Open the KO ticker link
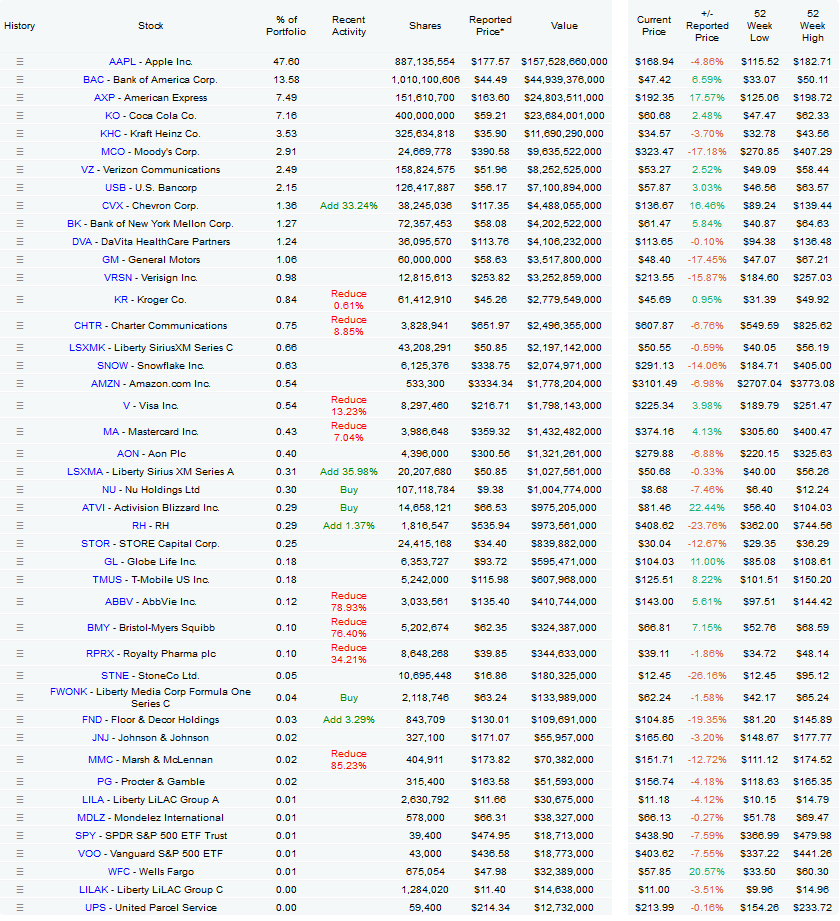840x921 pixels. coord(112,116)
